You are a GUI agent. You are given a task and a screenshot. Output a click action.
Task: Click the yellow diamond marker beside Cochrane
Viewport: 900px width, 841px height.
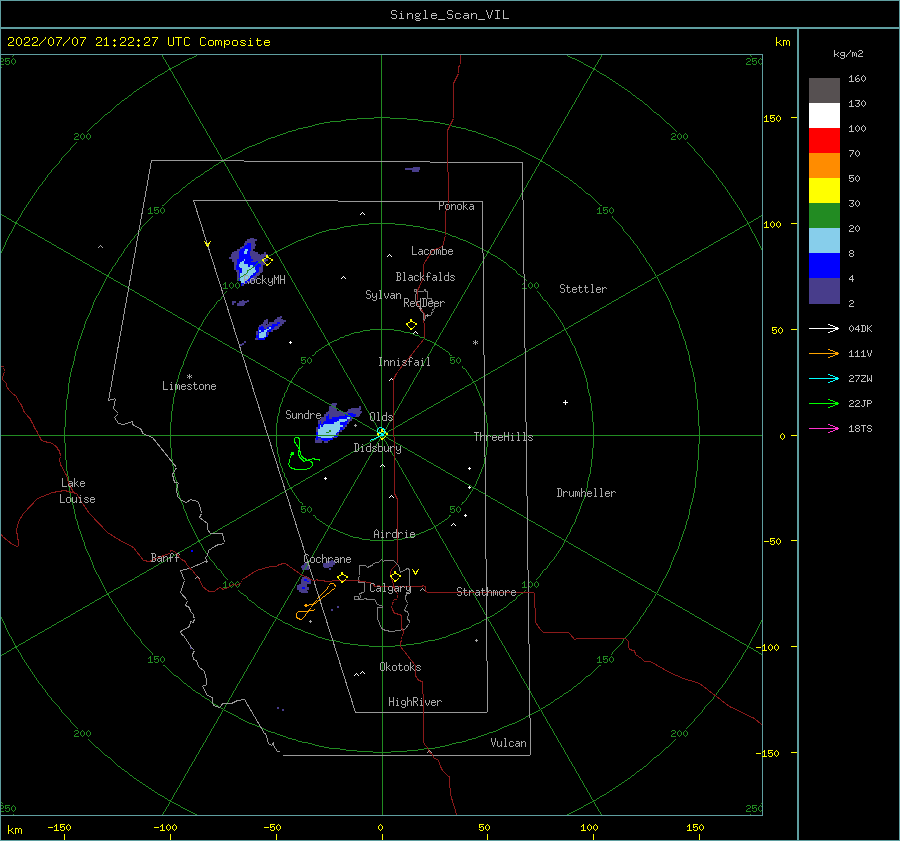coord(343,577)
